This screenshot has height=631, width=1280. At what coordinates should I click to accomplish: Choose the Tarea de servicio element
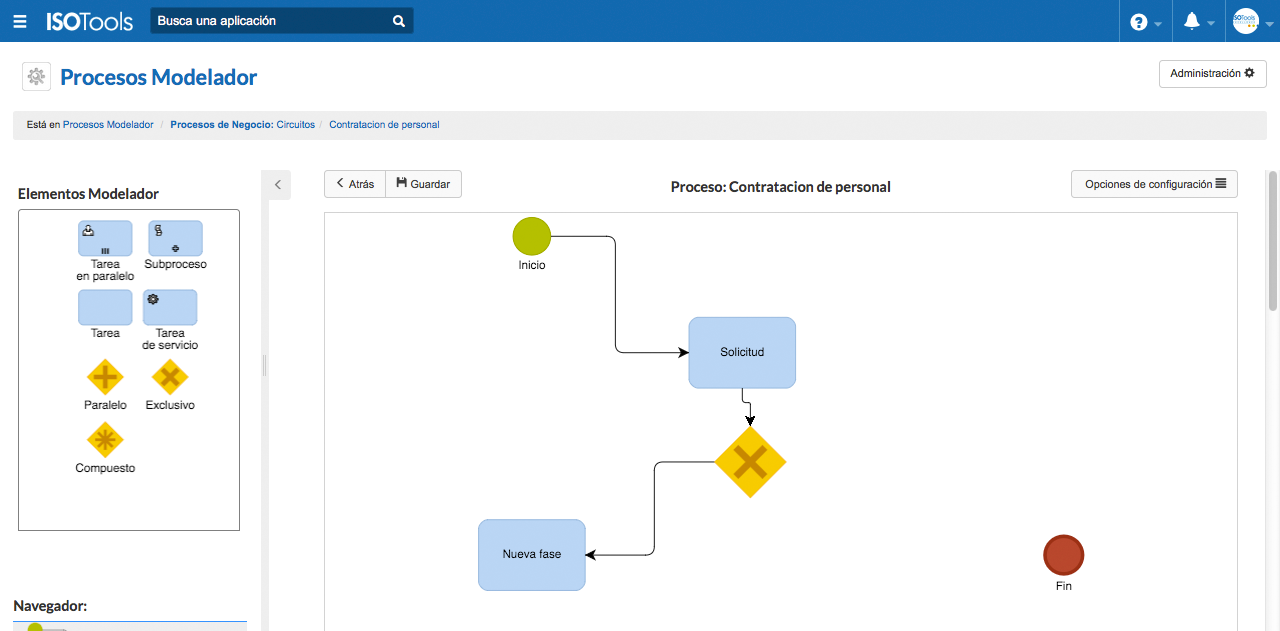[x=170, y=307]
